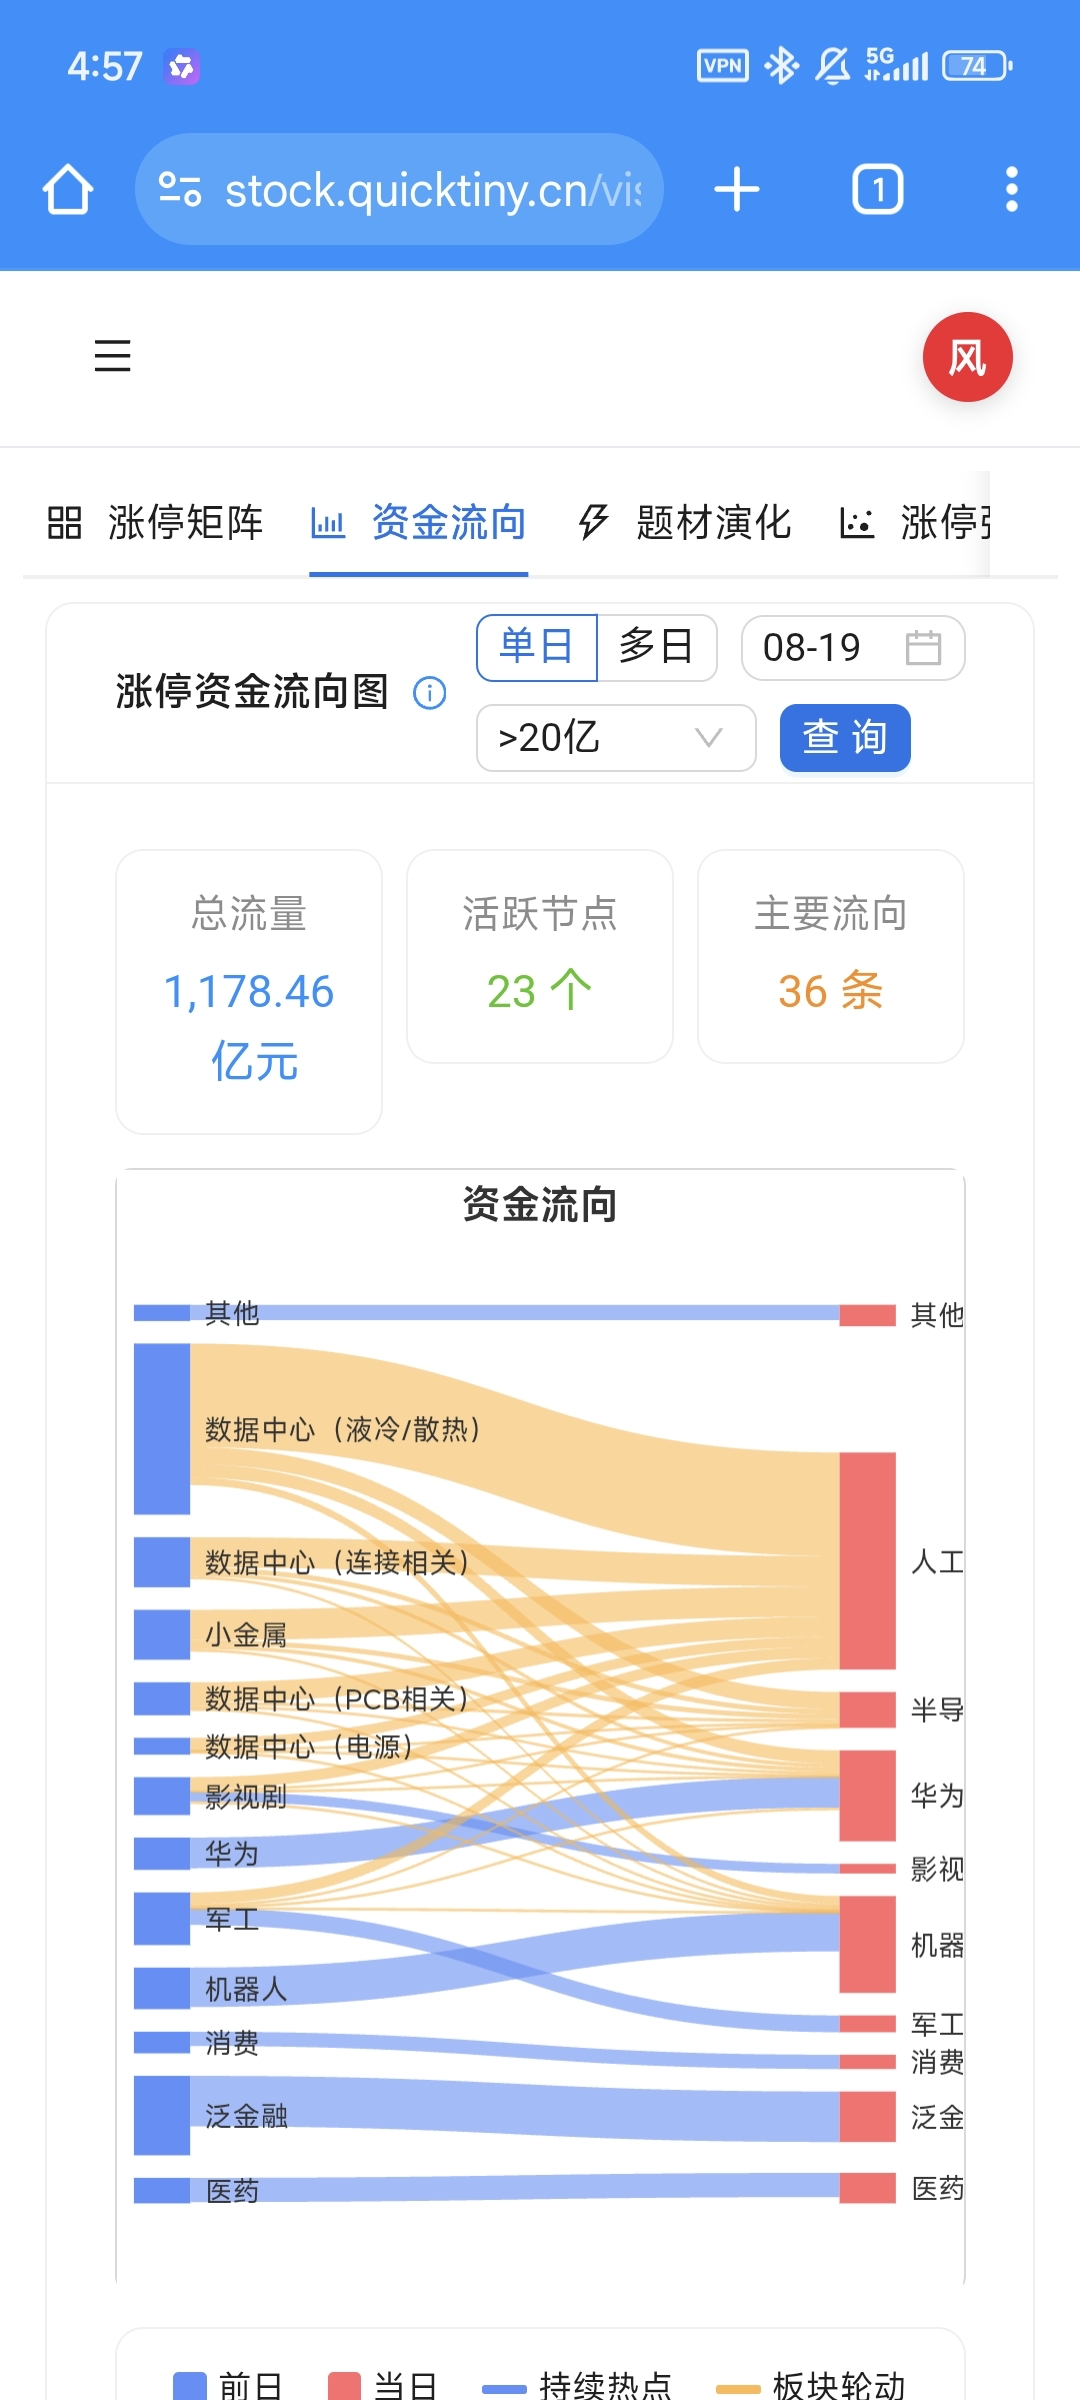1080x2400 pixels.
Task: Open the browser three-dot menu
Action: (1012, 189)
